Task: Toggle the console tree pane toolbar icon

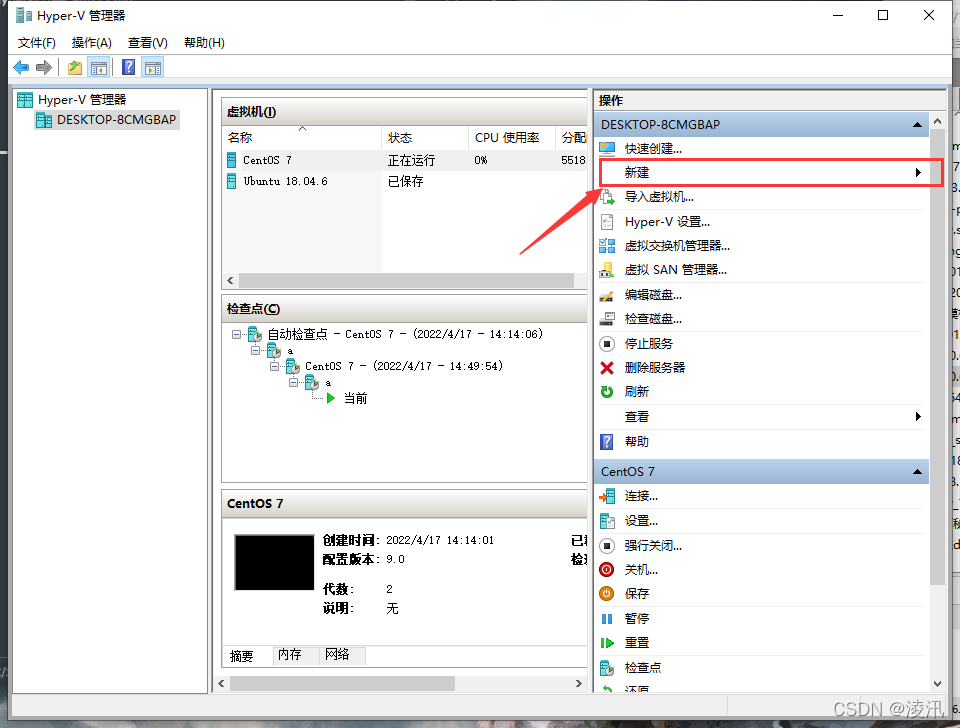Action: 99,67
